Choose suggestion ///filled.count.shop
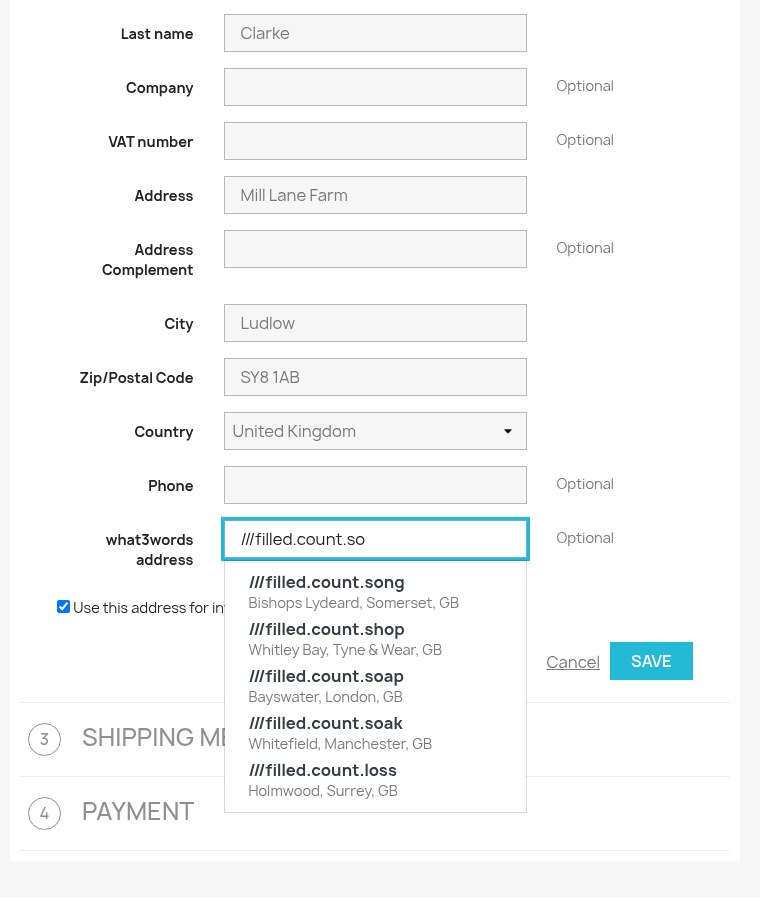The width and height of the screenshot is (760, 900). pyautogui.click(x=375, y=639)
